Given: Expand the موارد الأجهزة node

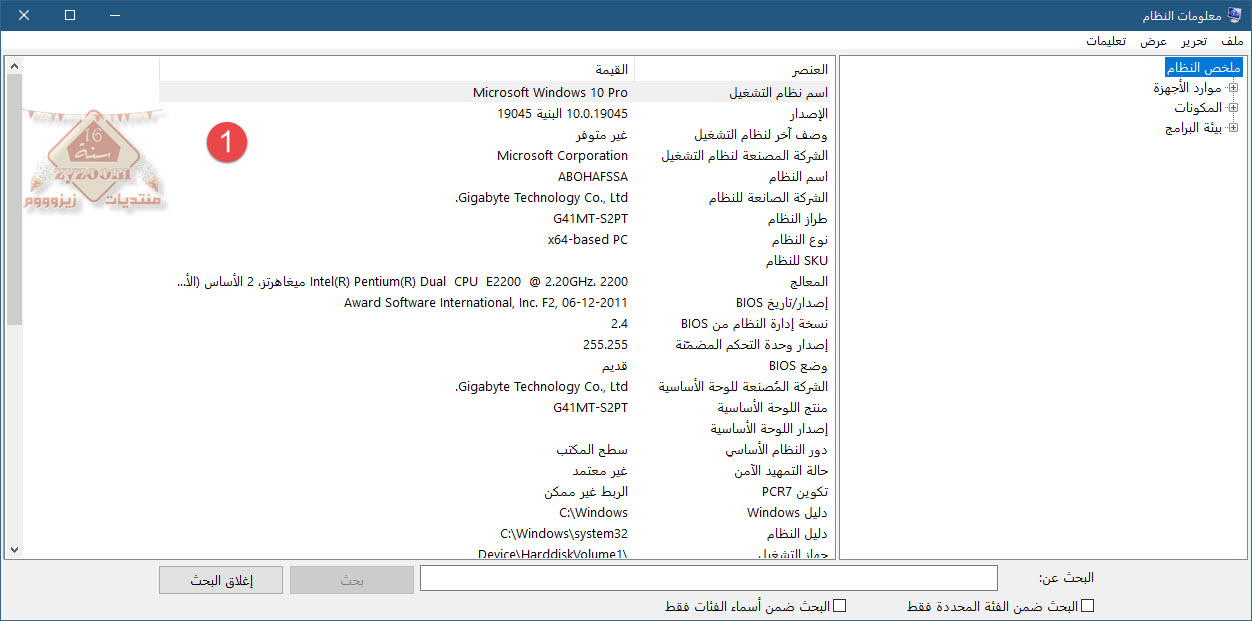Looking at the screenshot, I should pyautogui.click(x=1233, y=88).
